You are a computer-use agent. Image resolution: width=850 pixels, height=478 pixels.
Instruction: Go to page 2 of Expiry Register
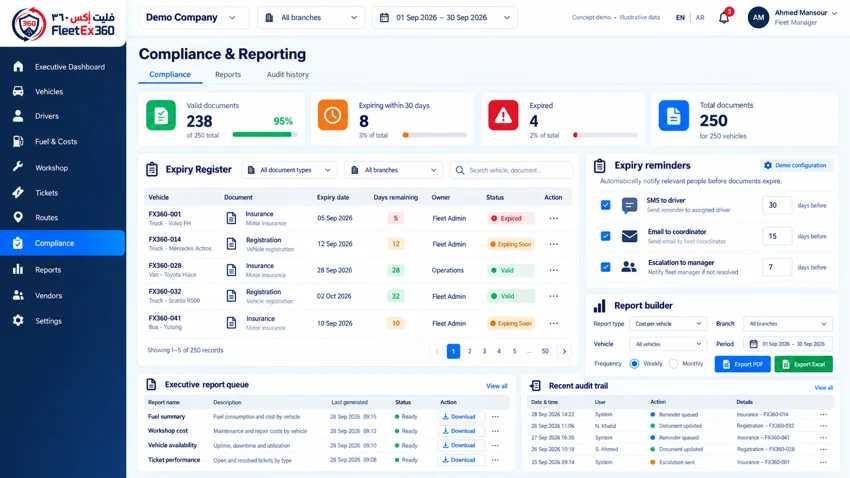pos(469,351)
